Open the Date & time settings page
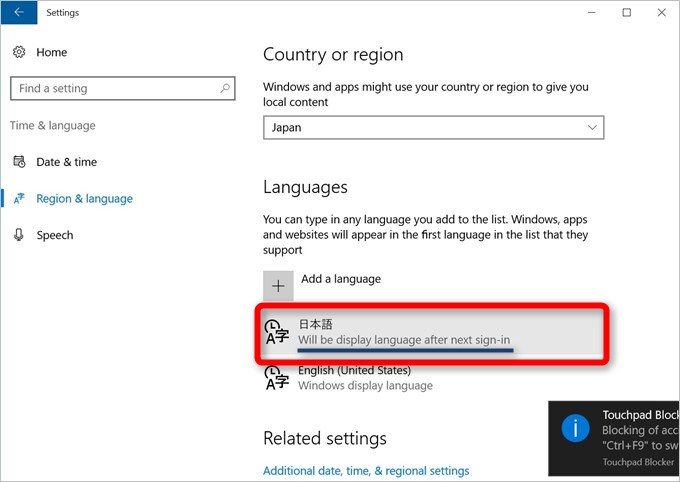 click(x=66, y=162)
